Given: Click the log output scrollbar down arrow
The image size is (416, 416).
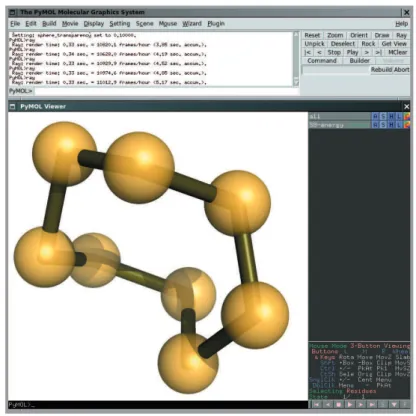Looking at the screenshot, I should coord(296,83).
